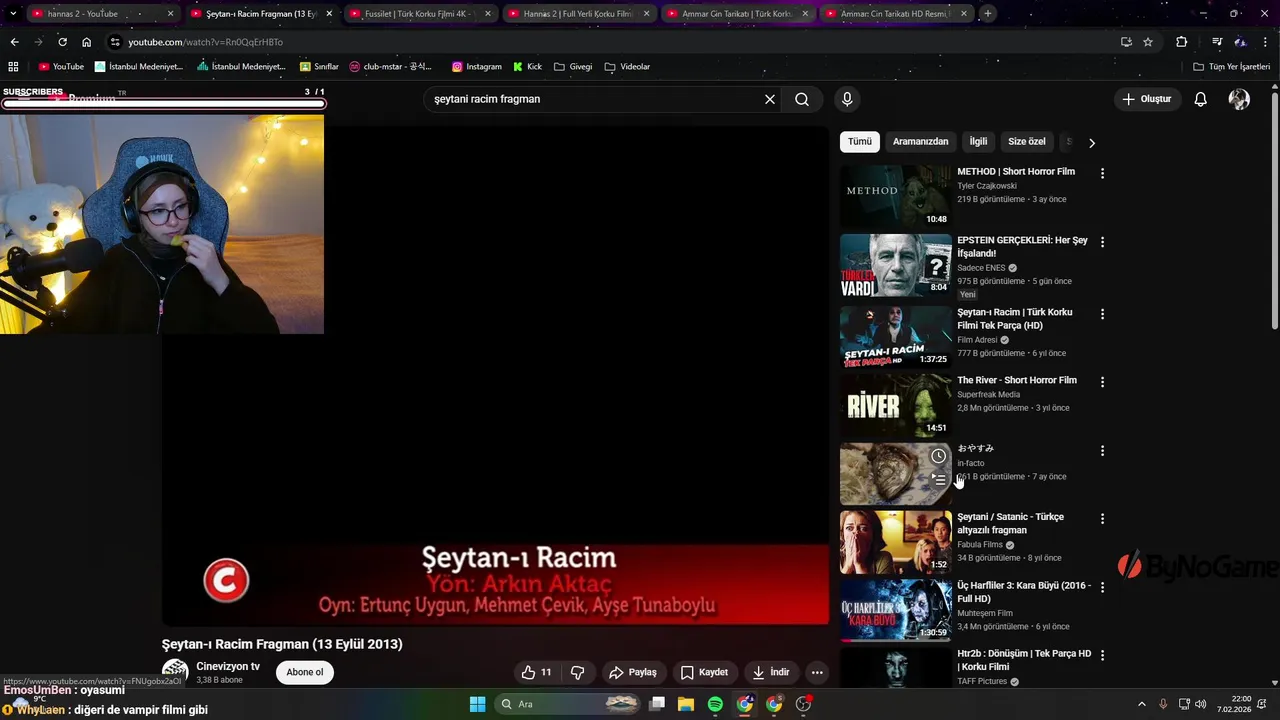This screenshot has width=1280, height=720.
Task: Start voice search with the microphone icon
Action: click(847, 99)
